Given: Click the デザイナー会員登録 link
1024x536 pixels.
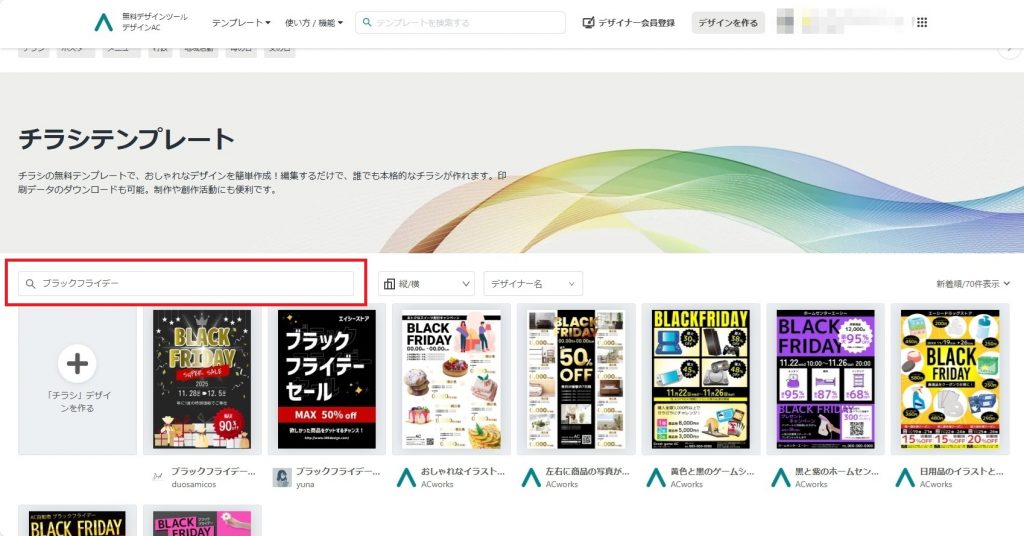Looking at the screenshot, I should (x=636, y=23).
